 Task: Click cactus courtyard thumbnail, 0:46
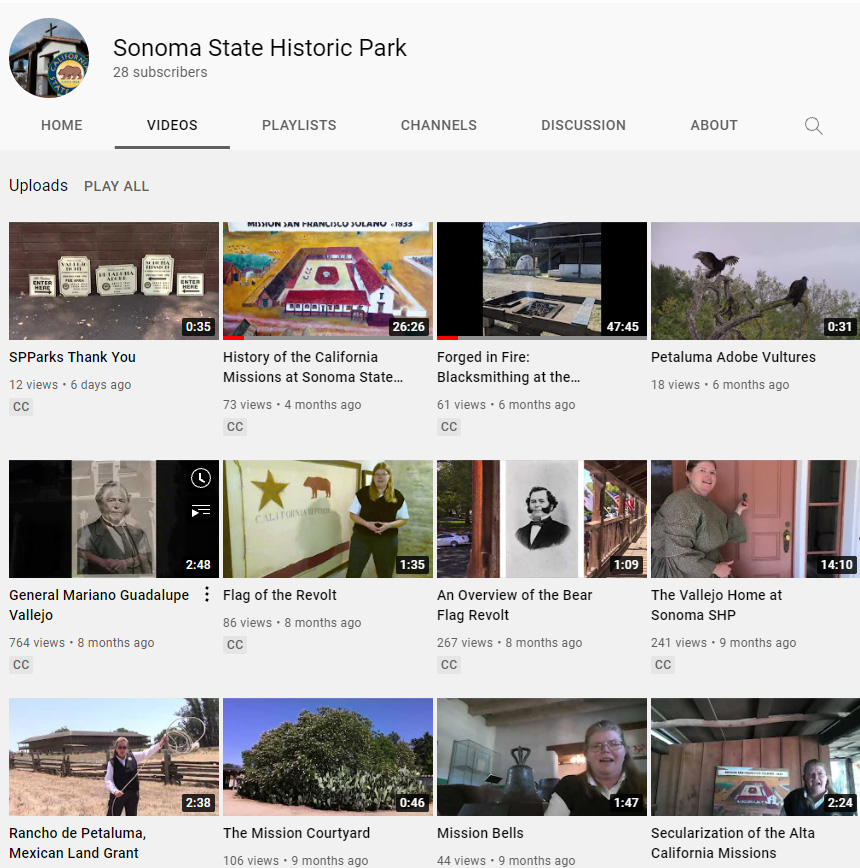point(328,757)
